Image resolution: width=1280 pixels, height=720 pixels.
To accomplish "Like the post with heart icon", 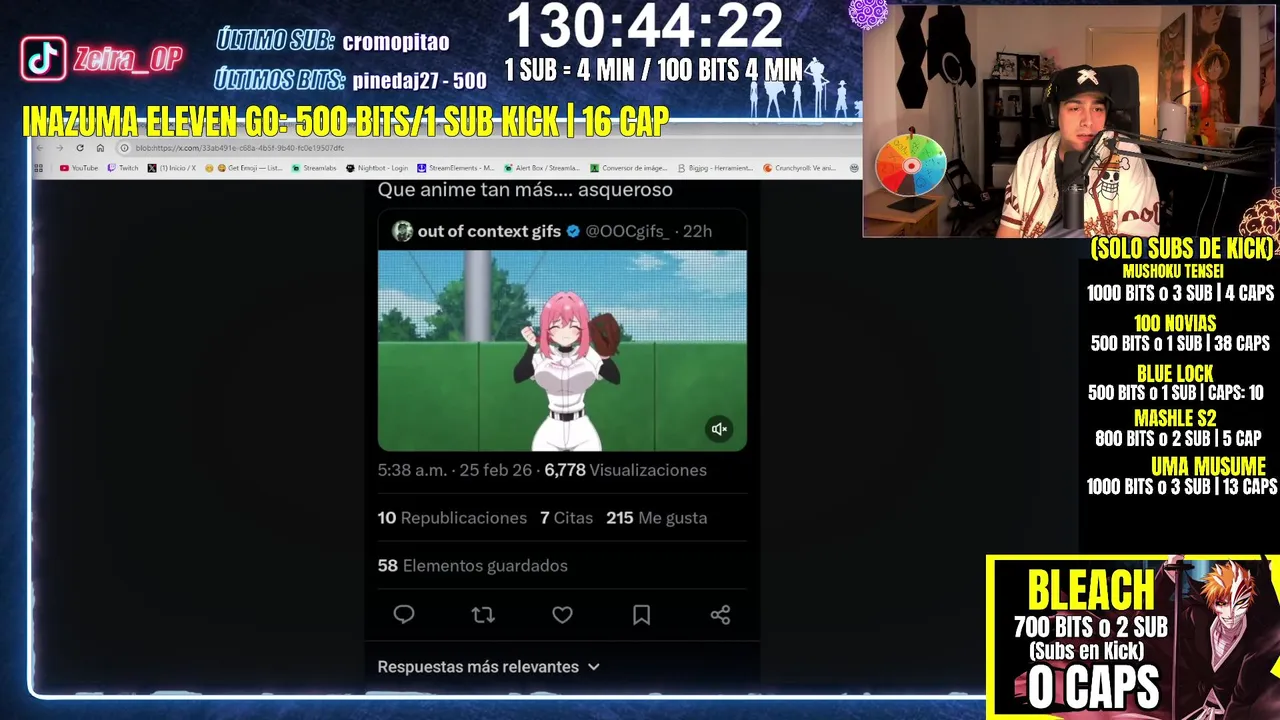I will (x=562, y=615).
